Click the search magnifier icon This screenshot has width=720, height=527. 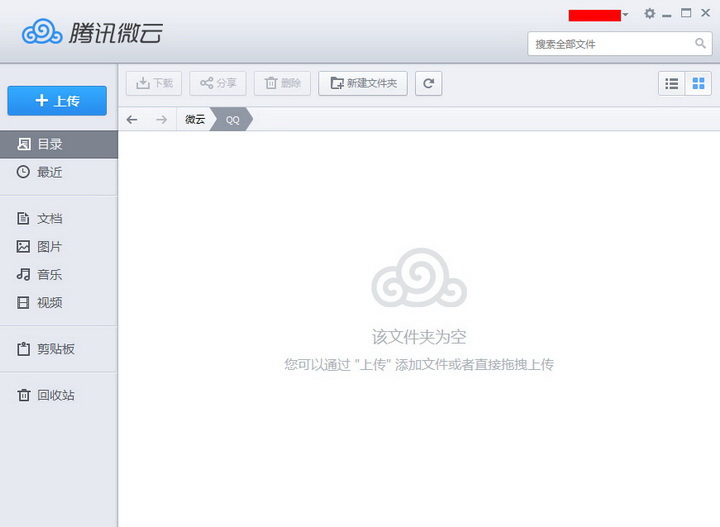pyautogui.click(x=700, y=44)
